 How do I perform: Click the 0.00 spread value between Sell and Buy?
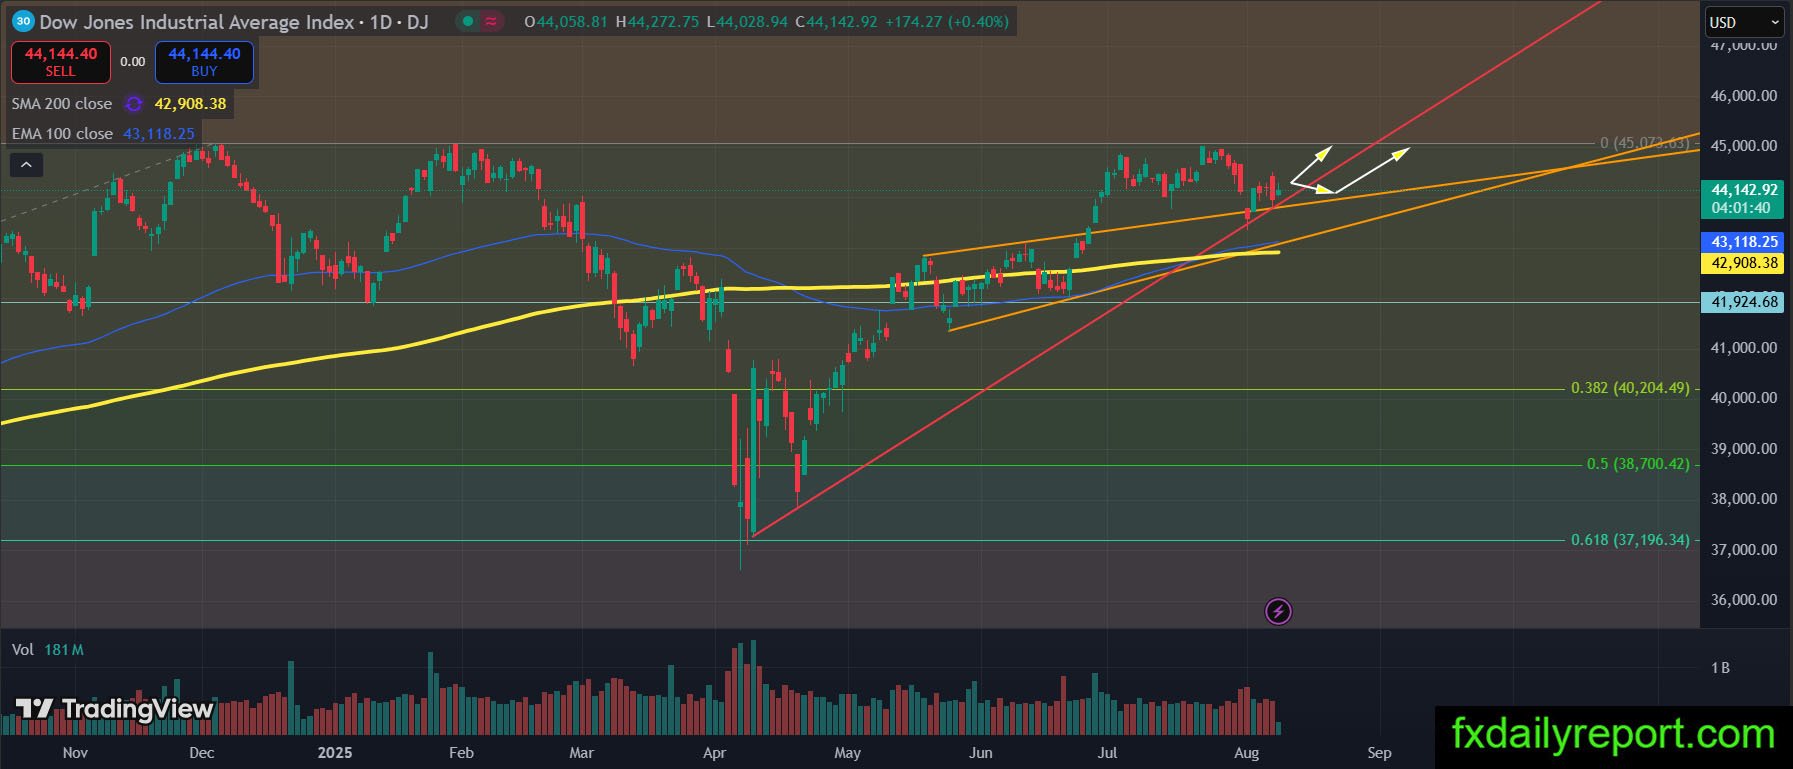(133, 62)
